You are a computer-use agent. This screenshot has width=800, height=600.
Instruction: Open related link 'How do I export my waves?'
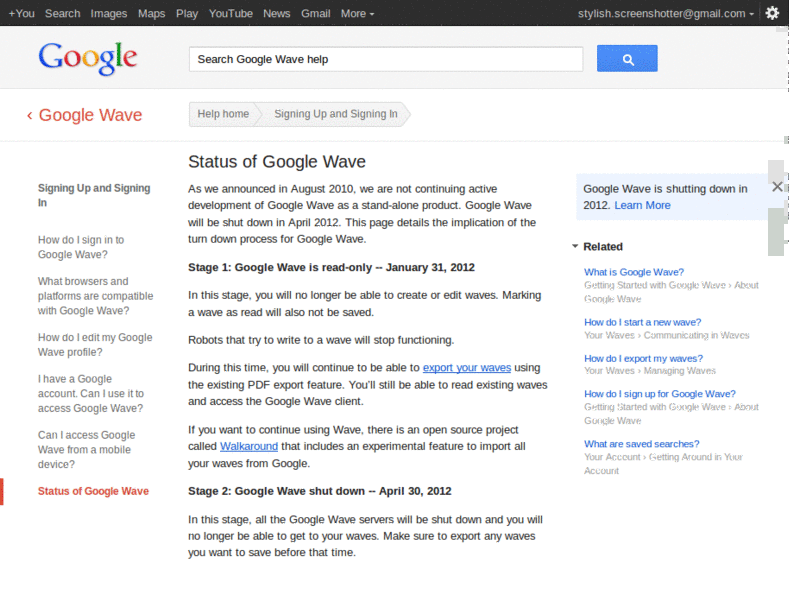pyautogui.click(x=643, y=359)
